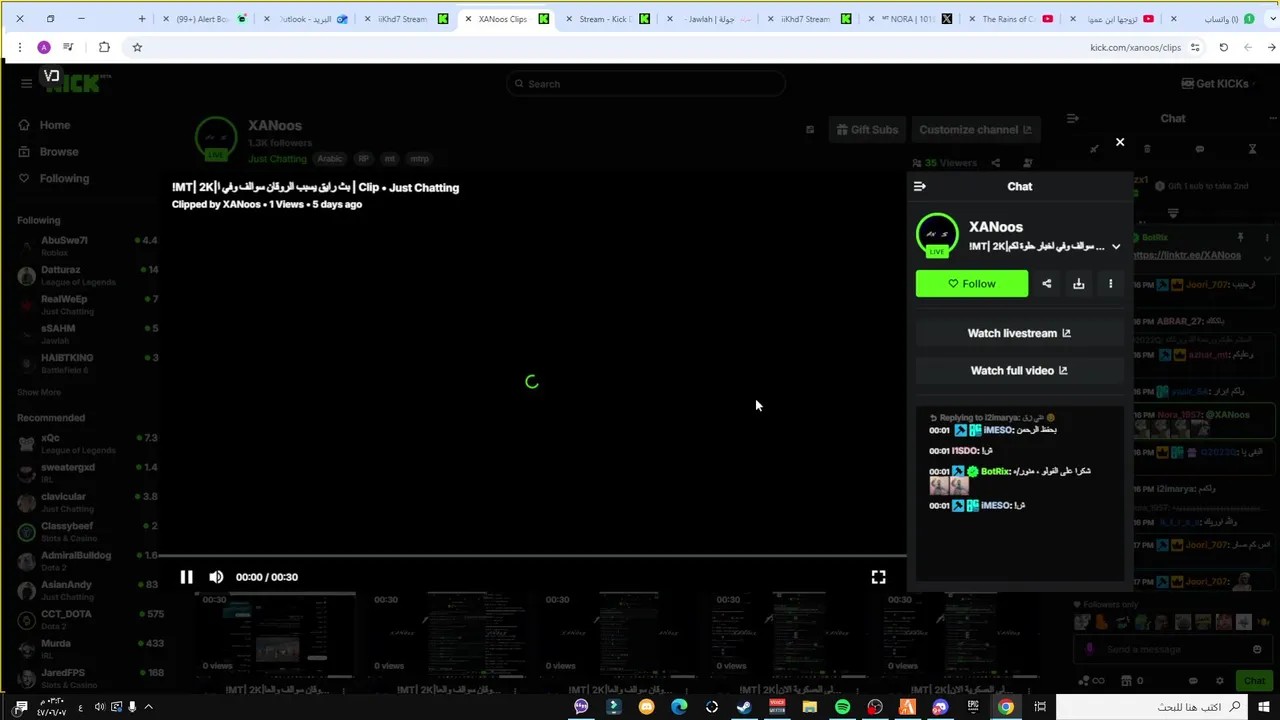Open Spotify from the taskbar
Image resolution: width=1280 pixels, height=720 pixels.
pyautogui.click(x=842, y=707)
